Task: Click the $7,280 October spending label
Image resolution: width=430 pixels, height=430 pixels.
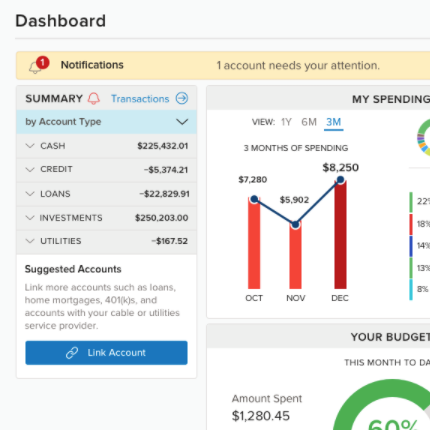Action: [x=253, y=180]
